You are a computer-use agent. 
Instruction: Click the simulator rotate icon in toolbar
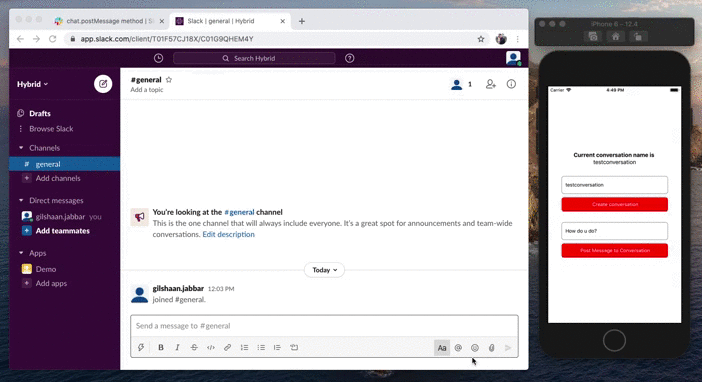coord(638,37)
